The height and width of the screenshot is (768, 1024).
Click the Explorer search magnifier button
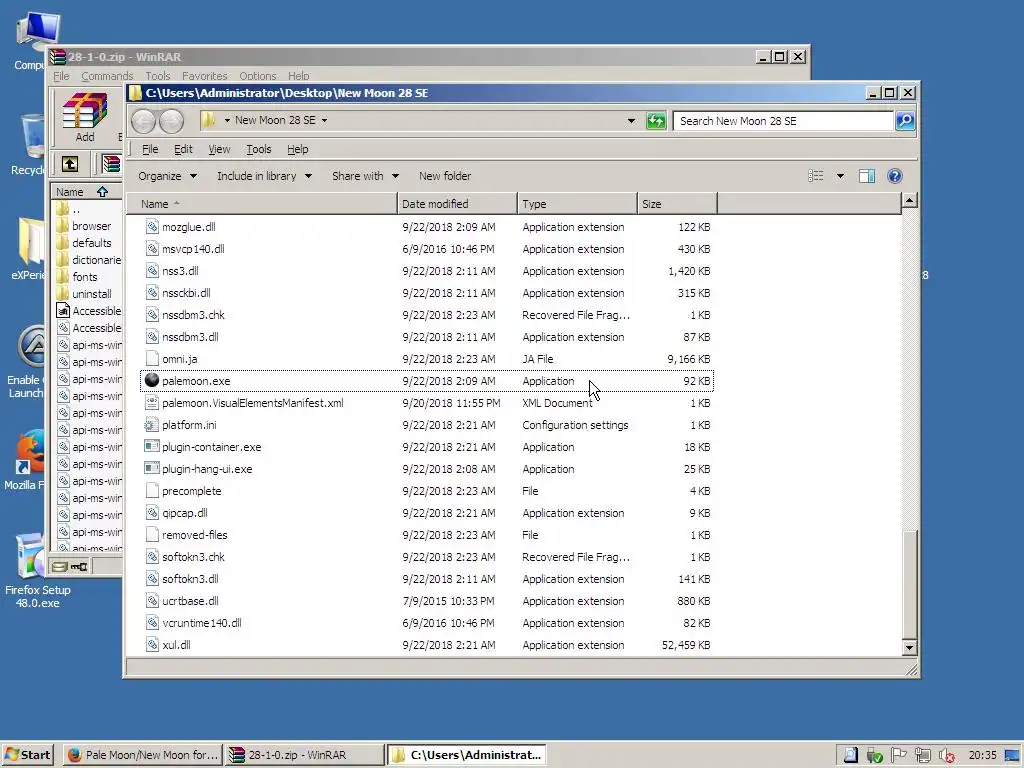[x=905, y=121]
